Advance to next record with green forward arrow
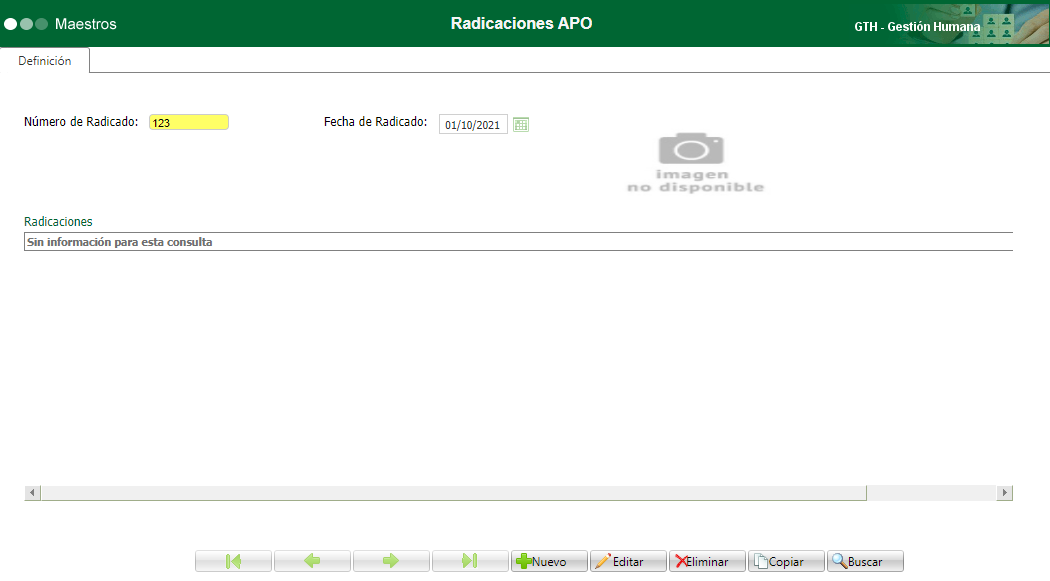 point(391,561)
